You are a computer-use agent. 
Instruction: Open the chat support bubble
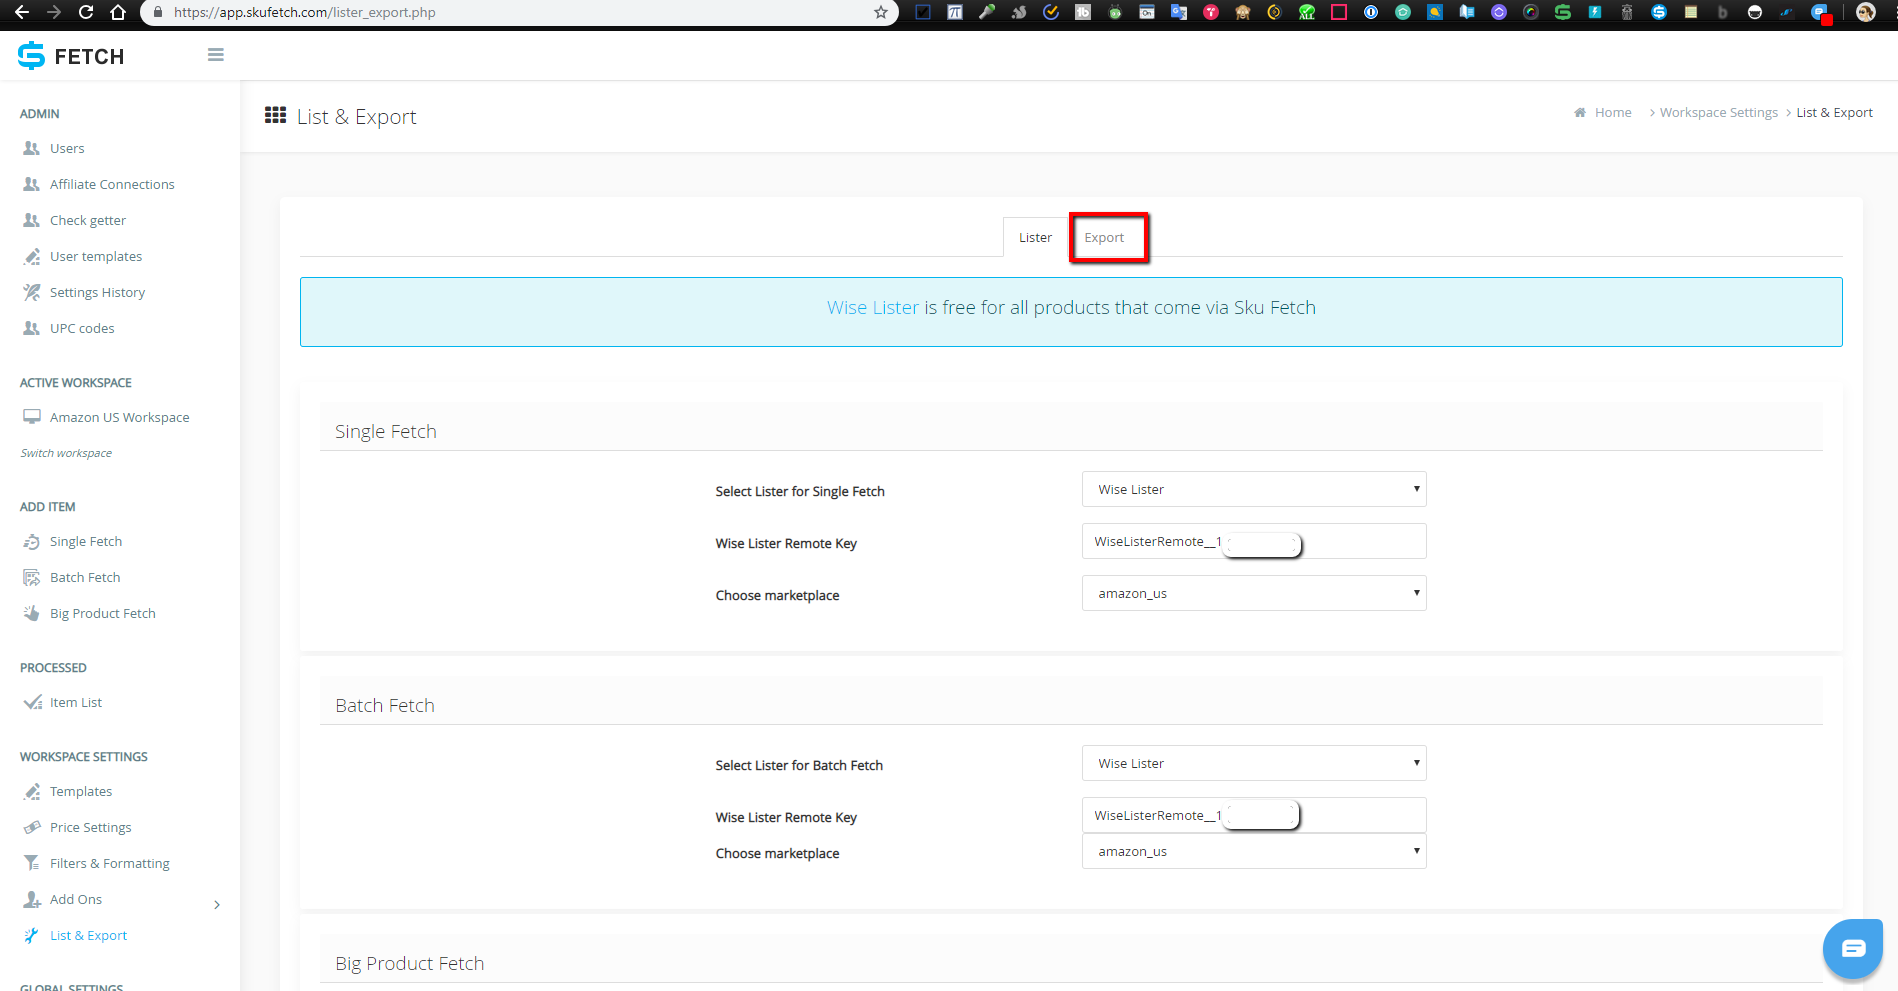[x=1853, y=948]
